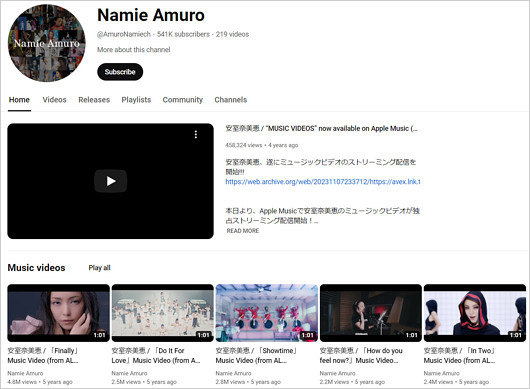Play the featured video with center play button
Image resolution: width=530 pixels, height=389 pixels.
click(x=111, y=181)
